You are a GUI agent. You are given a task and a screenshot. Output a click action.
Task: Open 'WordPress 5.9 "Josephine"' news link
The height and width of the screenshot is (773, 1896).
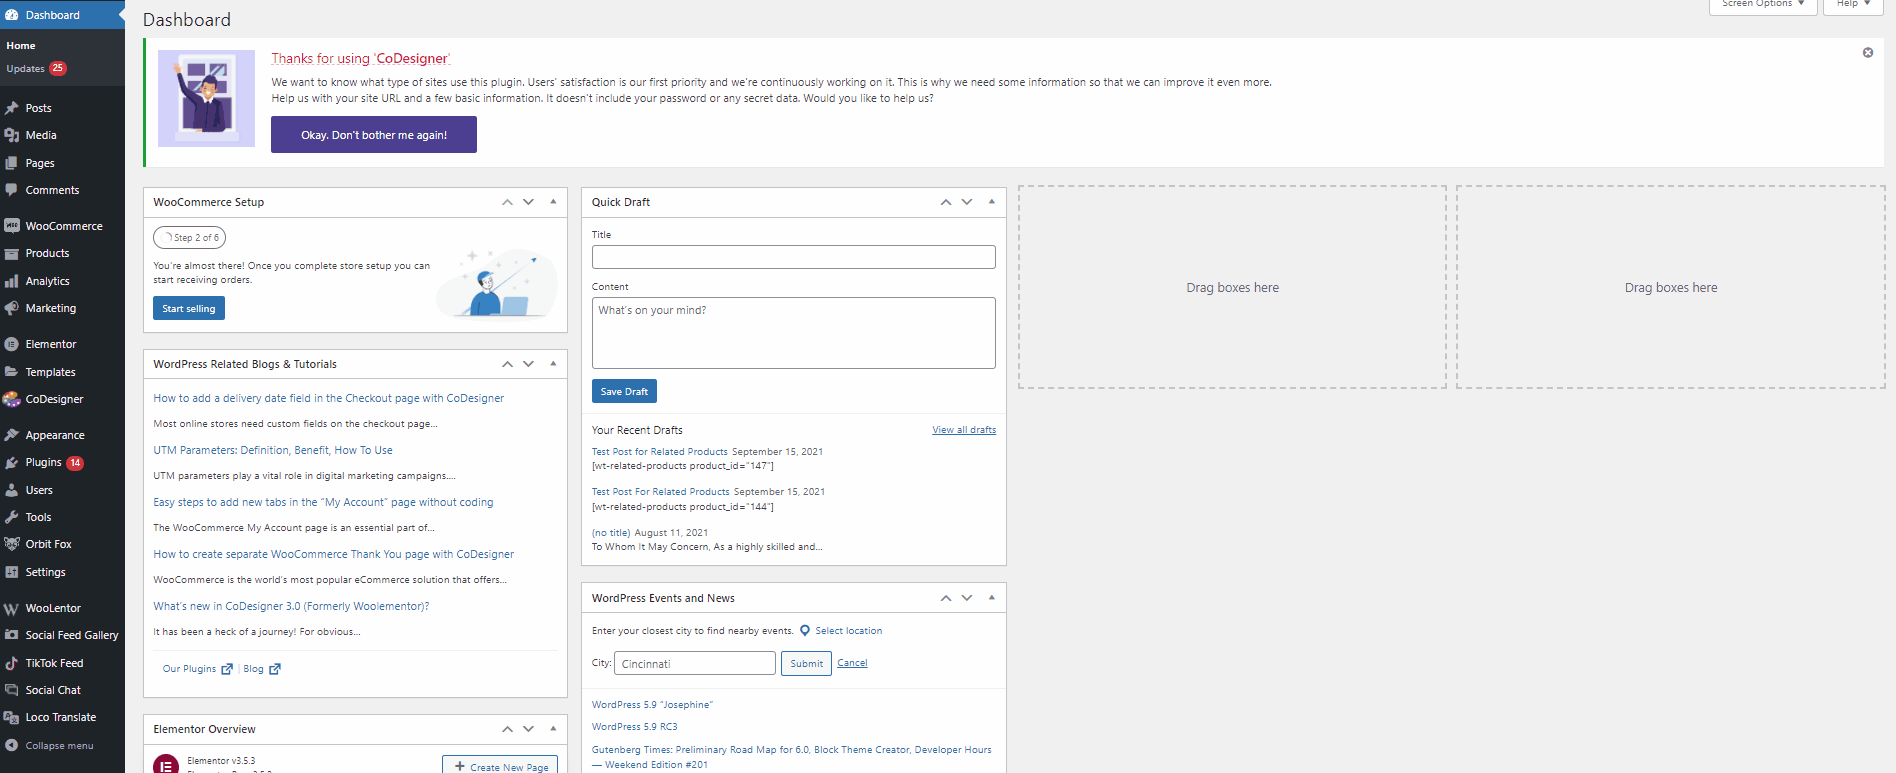tap(652, 705)
